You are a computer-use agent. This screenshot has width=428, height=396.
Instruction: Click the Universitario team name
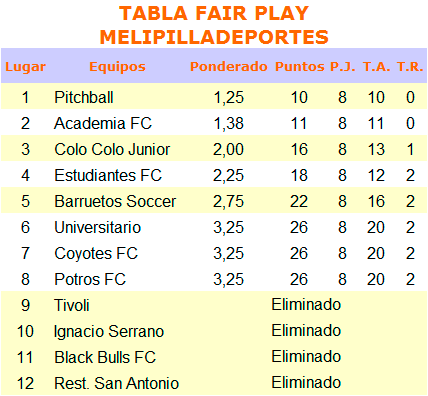click(x=98, y=227)
